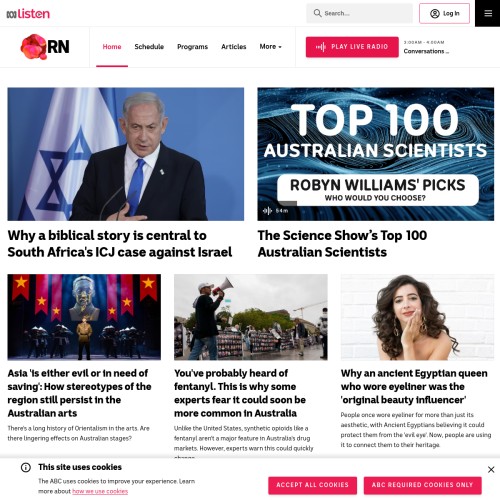Expand the More dropdown menu
Screen dimensions: 500x500
pos(270,47)
